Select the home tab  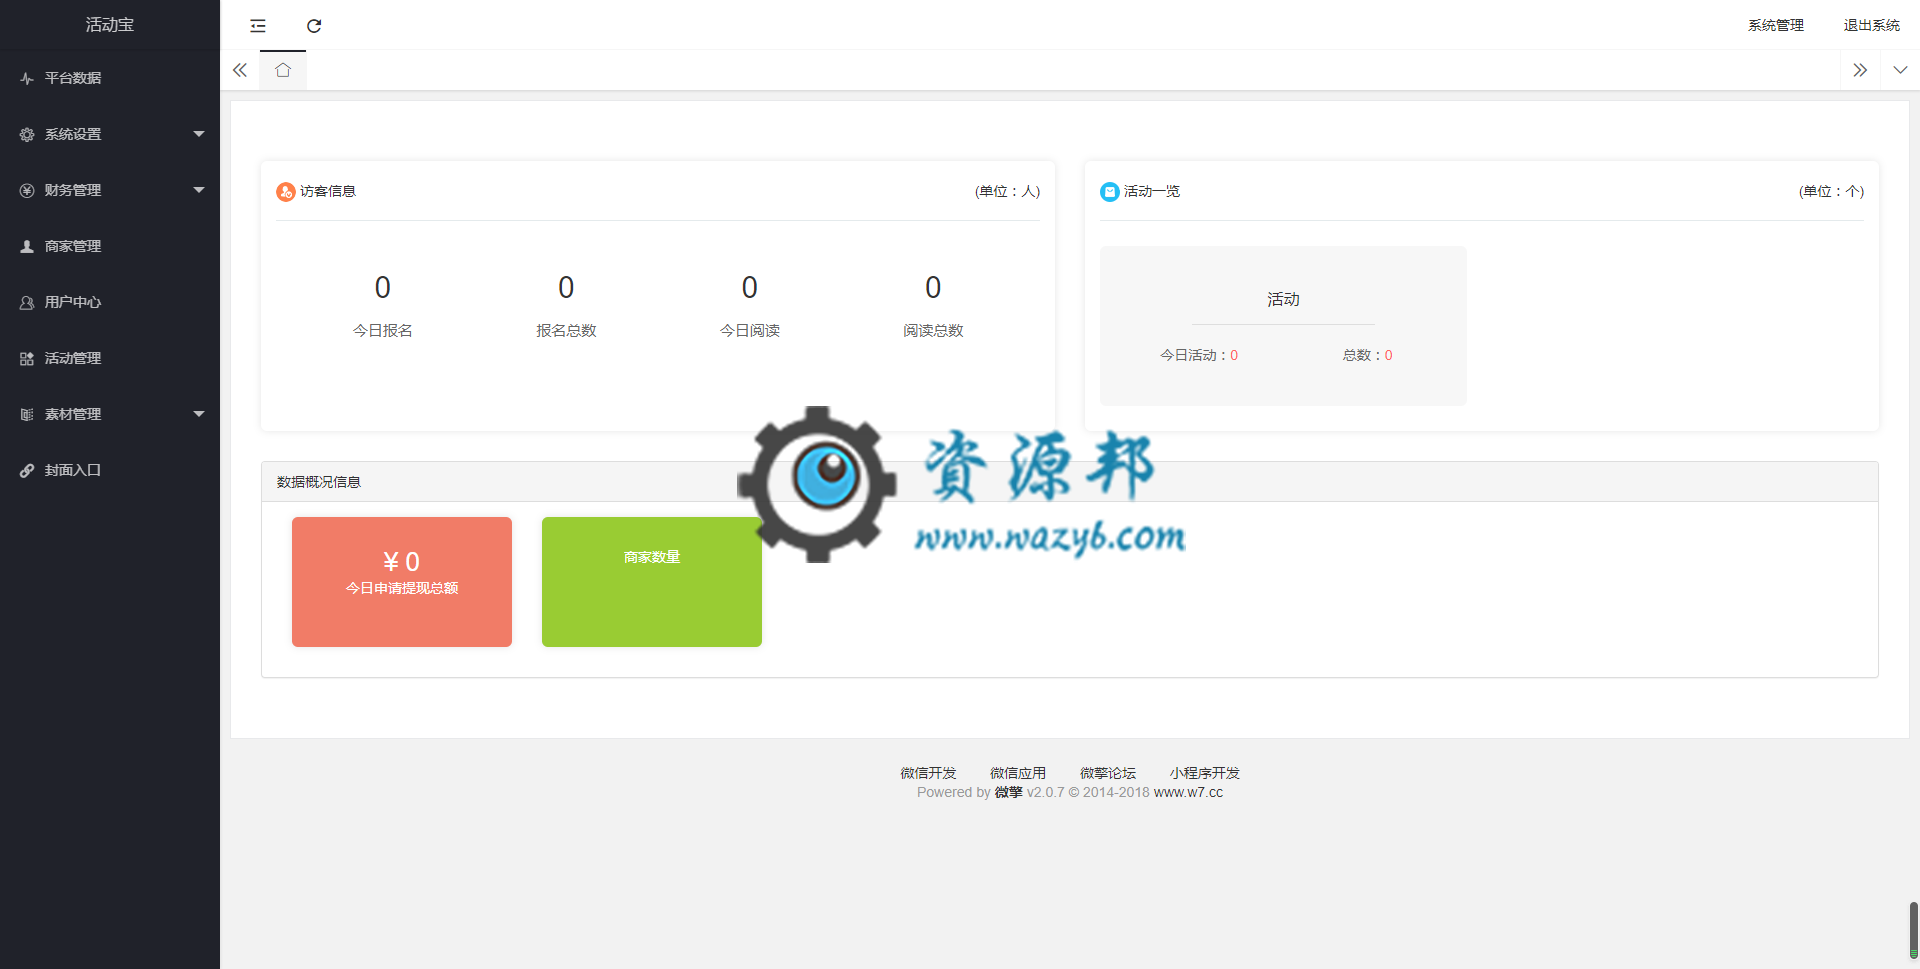[283, 70]
